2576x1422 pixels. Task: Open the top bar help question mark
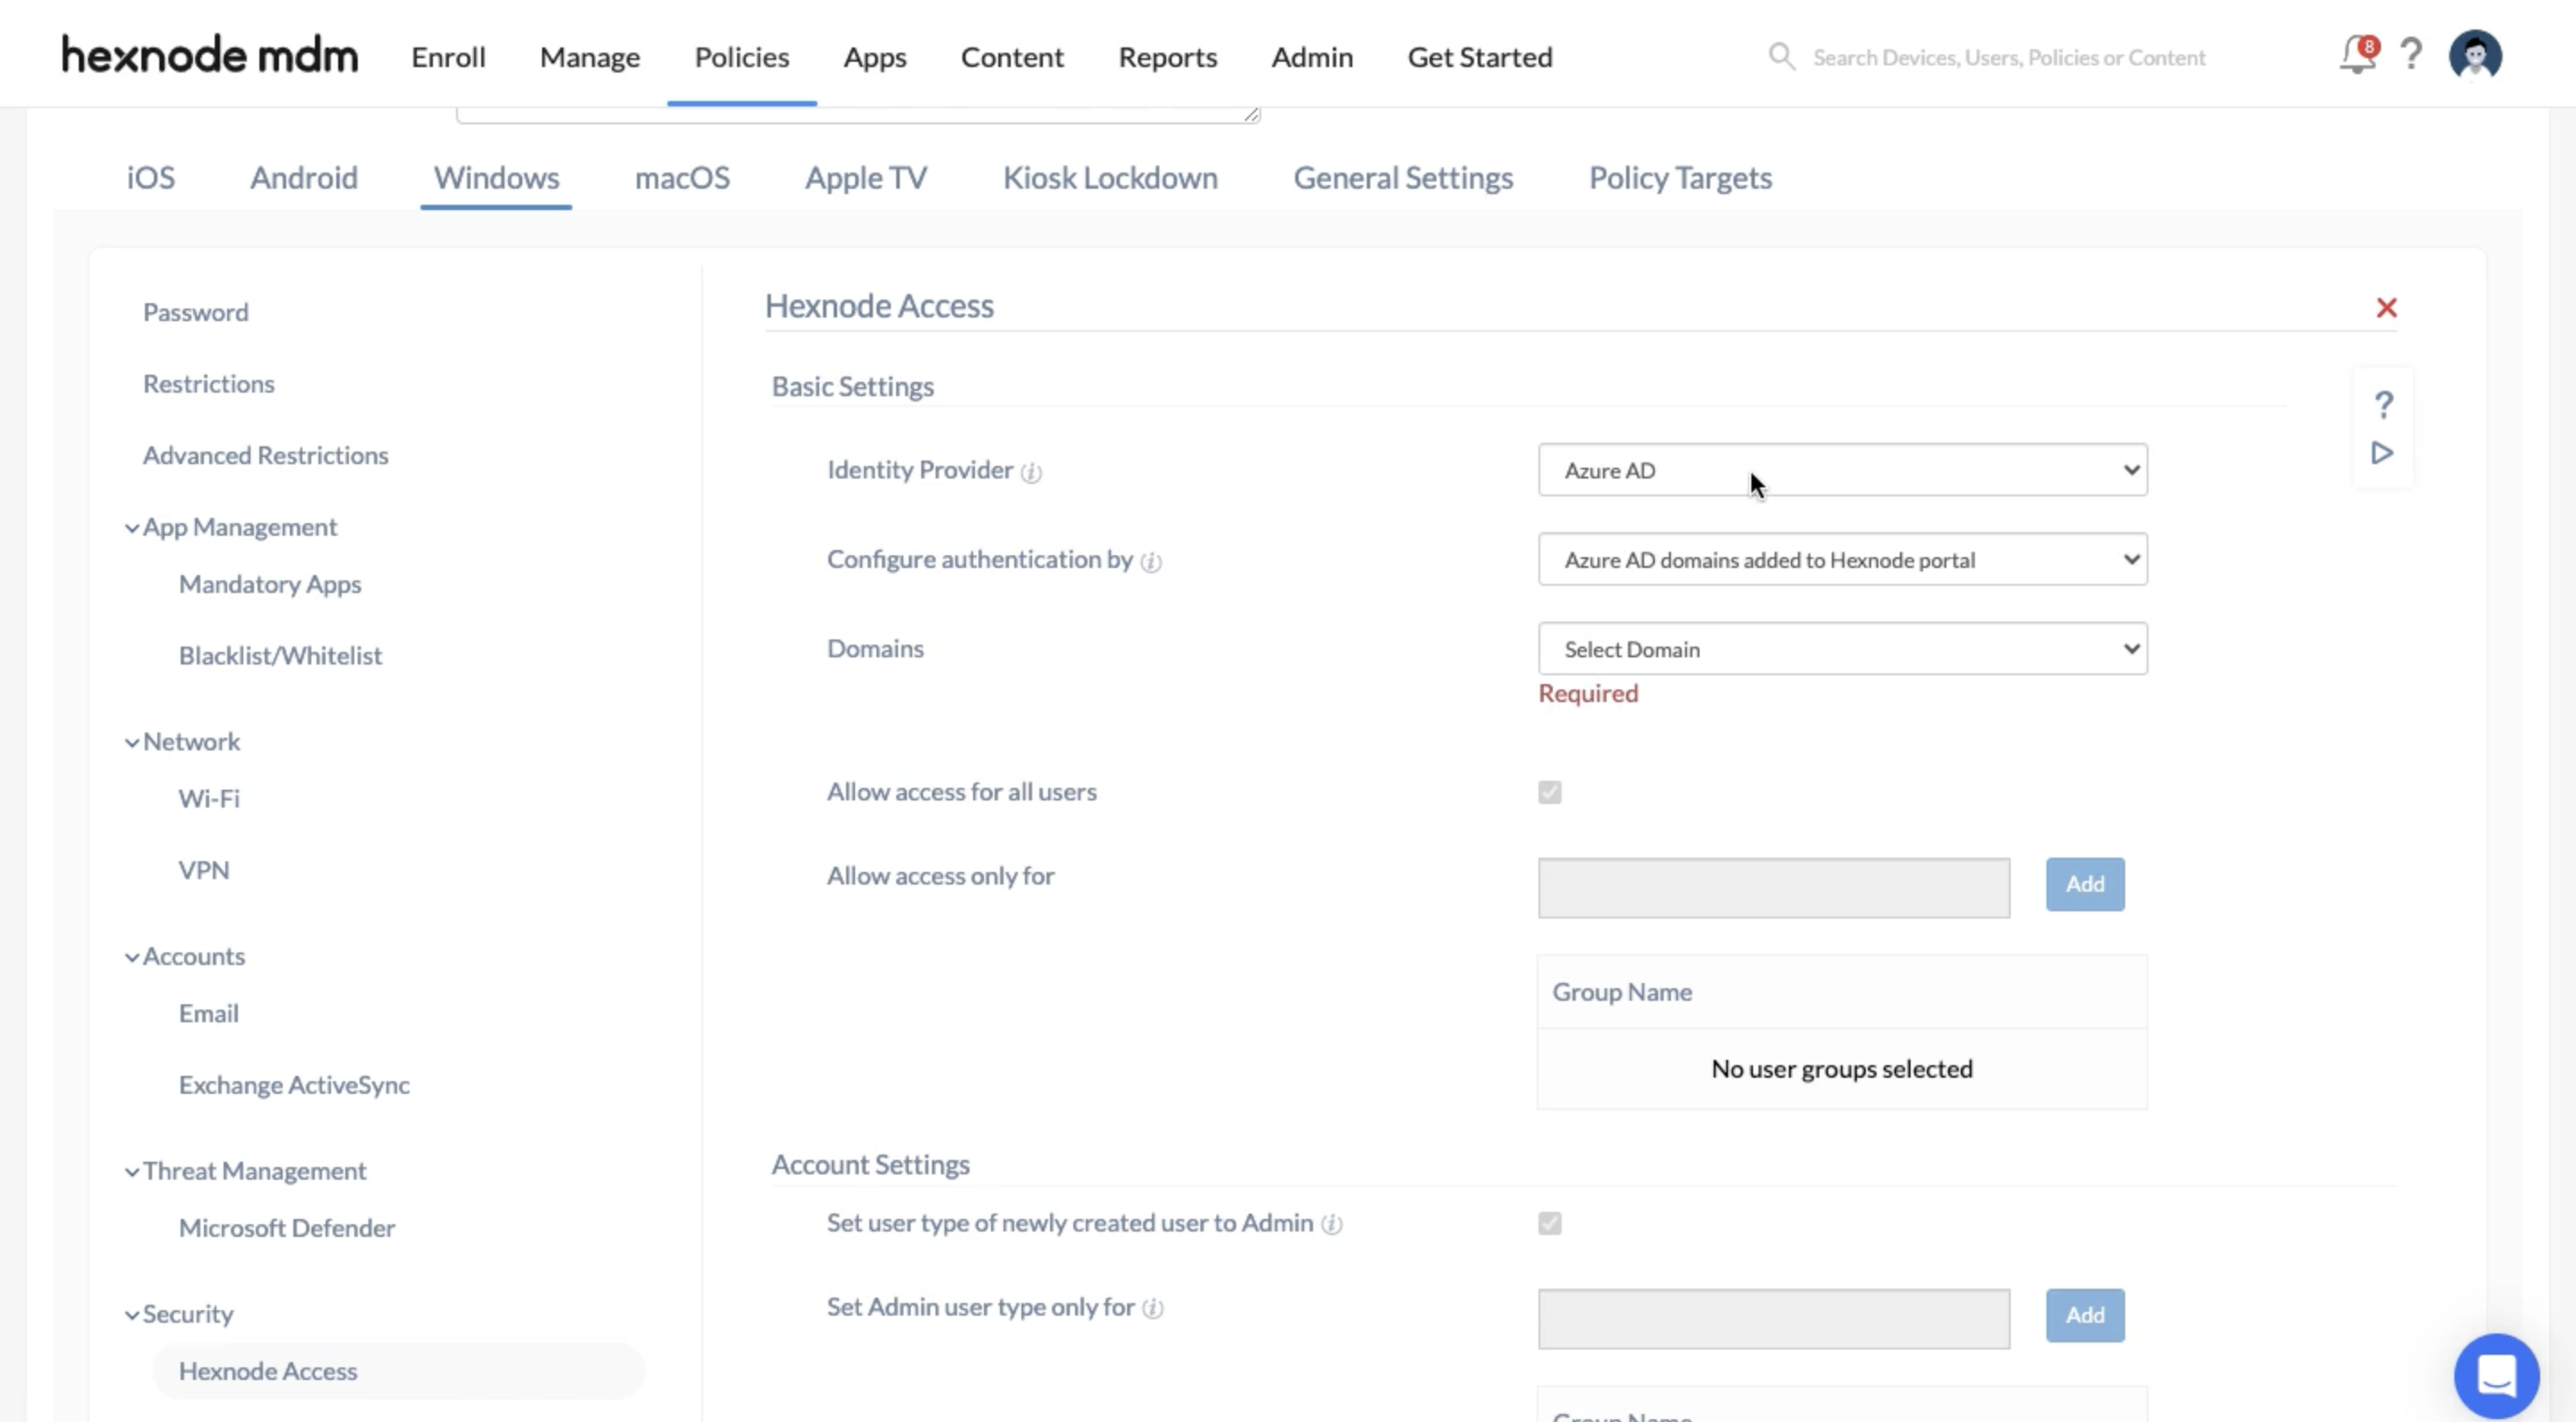click(2411, 55)
